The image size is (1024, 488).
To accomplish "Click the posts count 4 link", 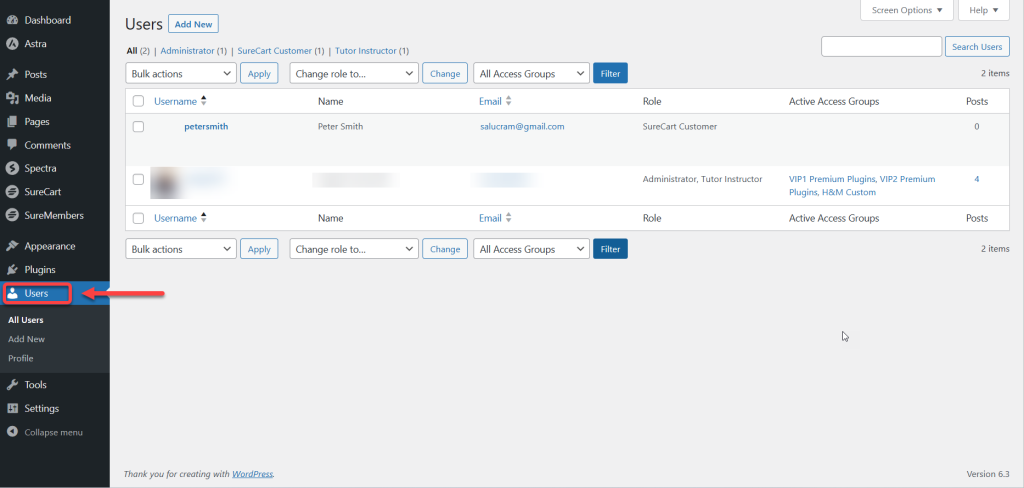I will 977,179.
